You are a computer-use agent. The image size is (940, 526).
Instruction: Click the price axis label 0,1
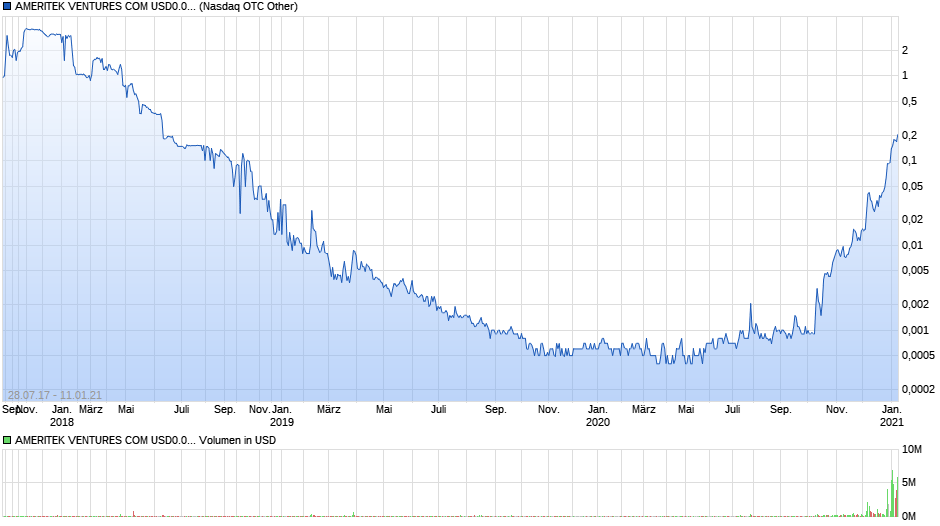[909, 160]
